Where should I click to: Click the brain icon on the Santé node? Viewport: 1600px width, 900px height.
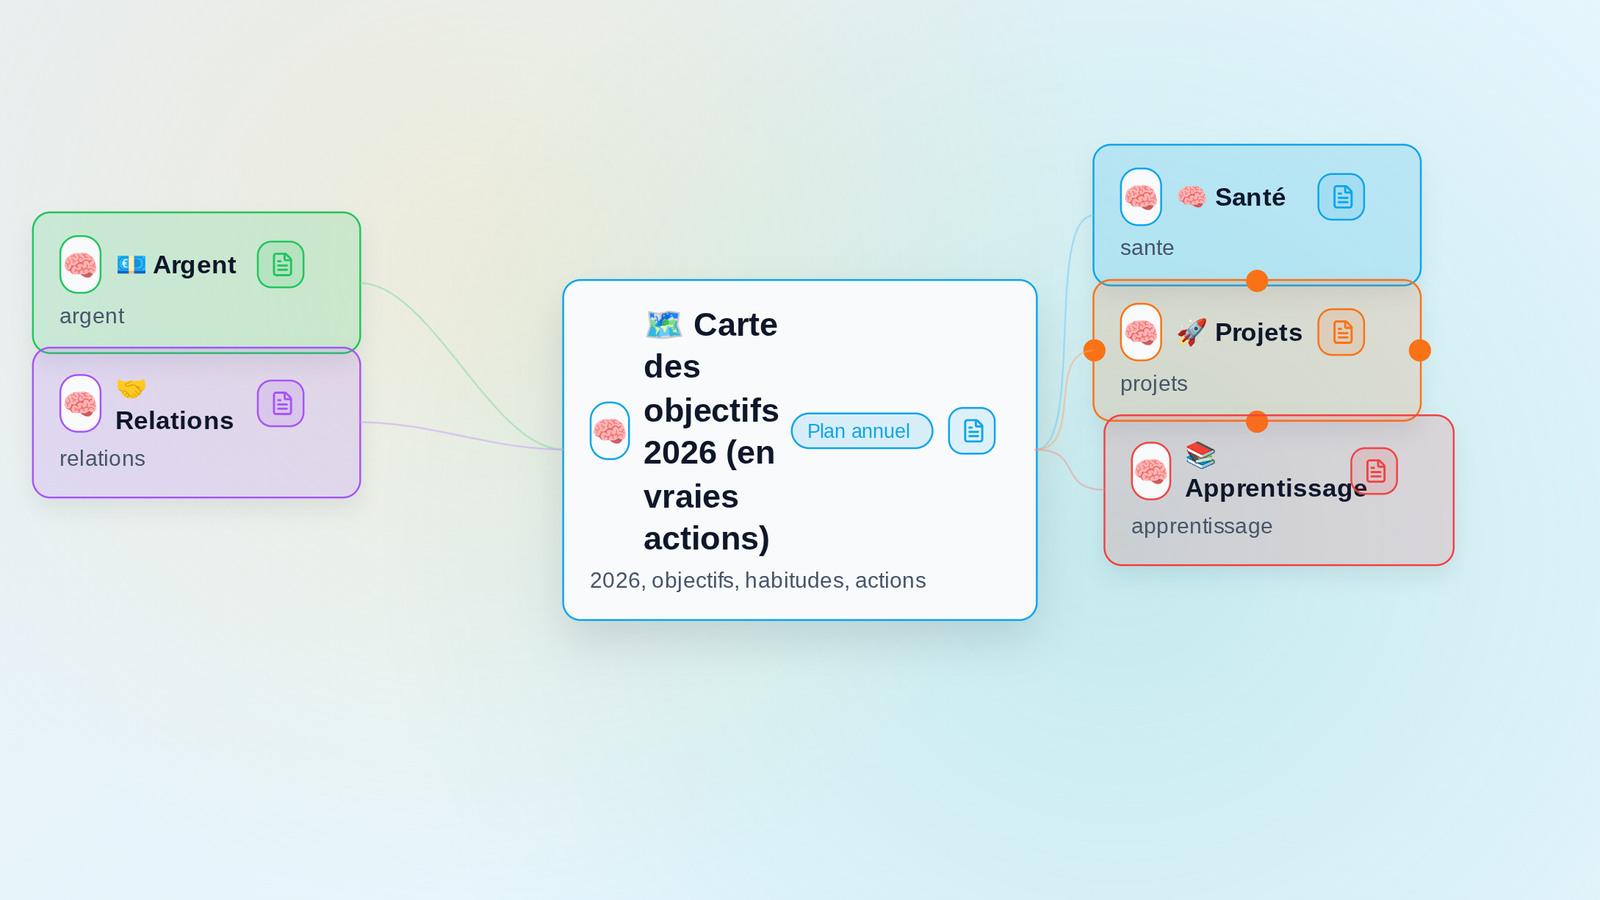click(x=1140, y=197)
